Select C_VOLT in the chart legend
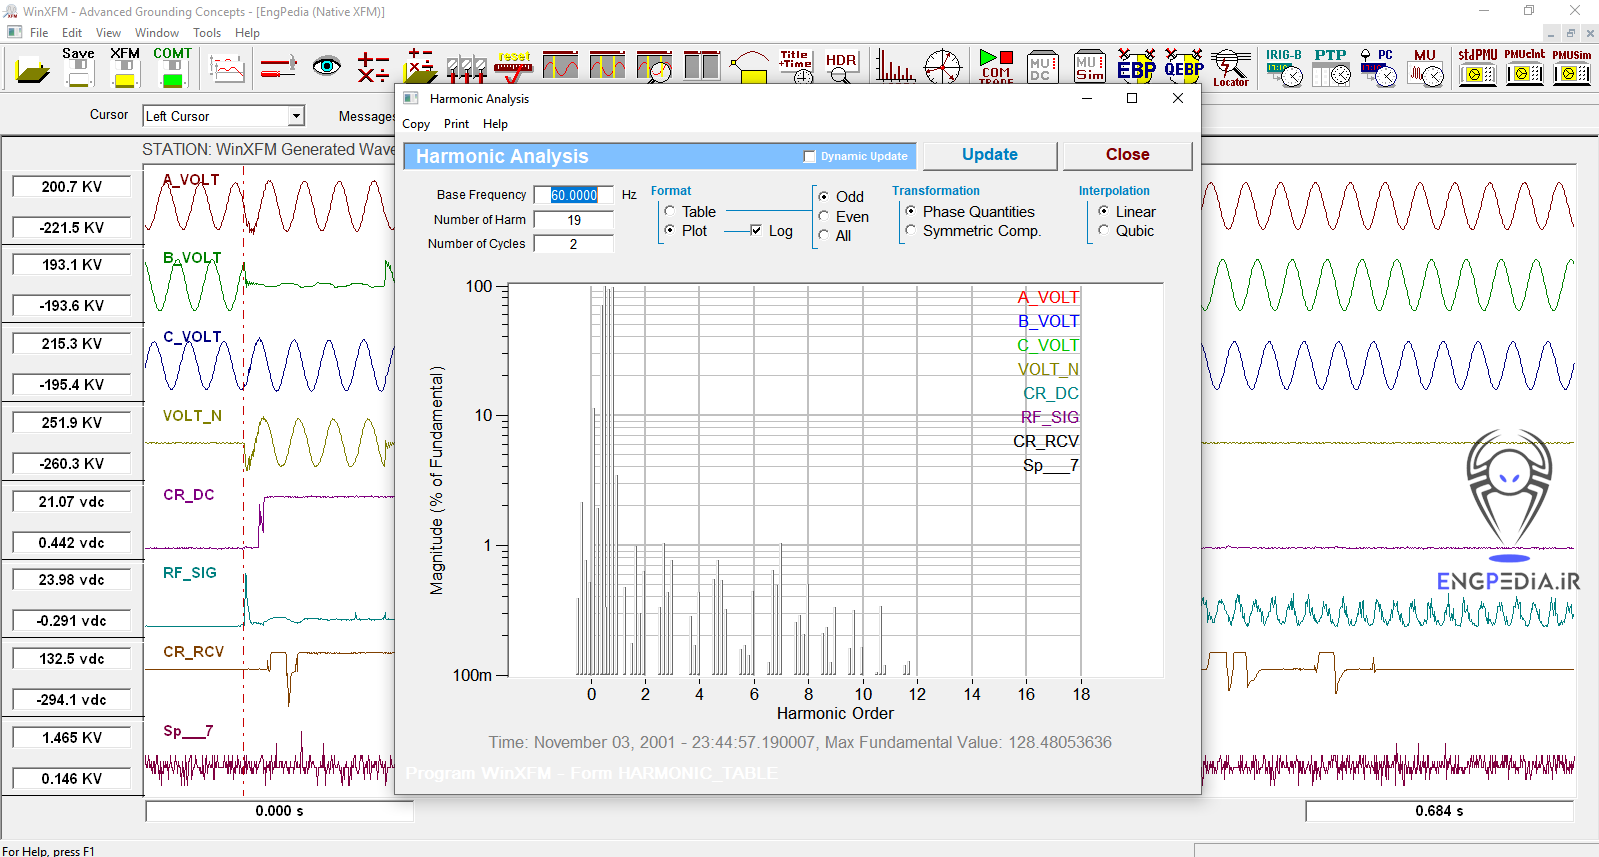 [x=1048, y=345]
